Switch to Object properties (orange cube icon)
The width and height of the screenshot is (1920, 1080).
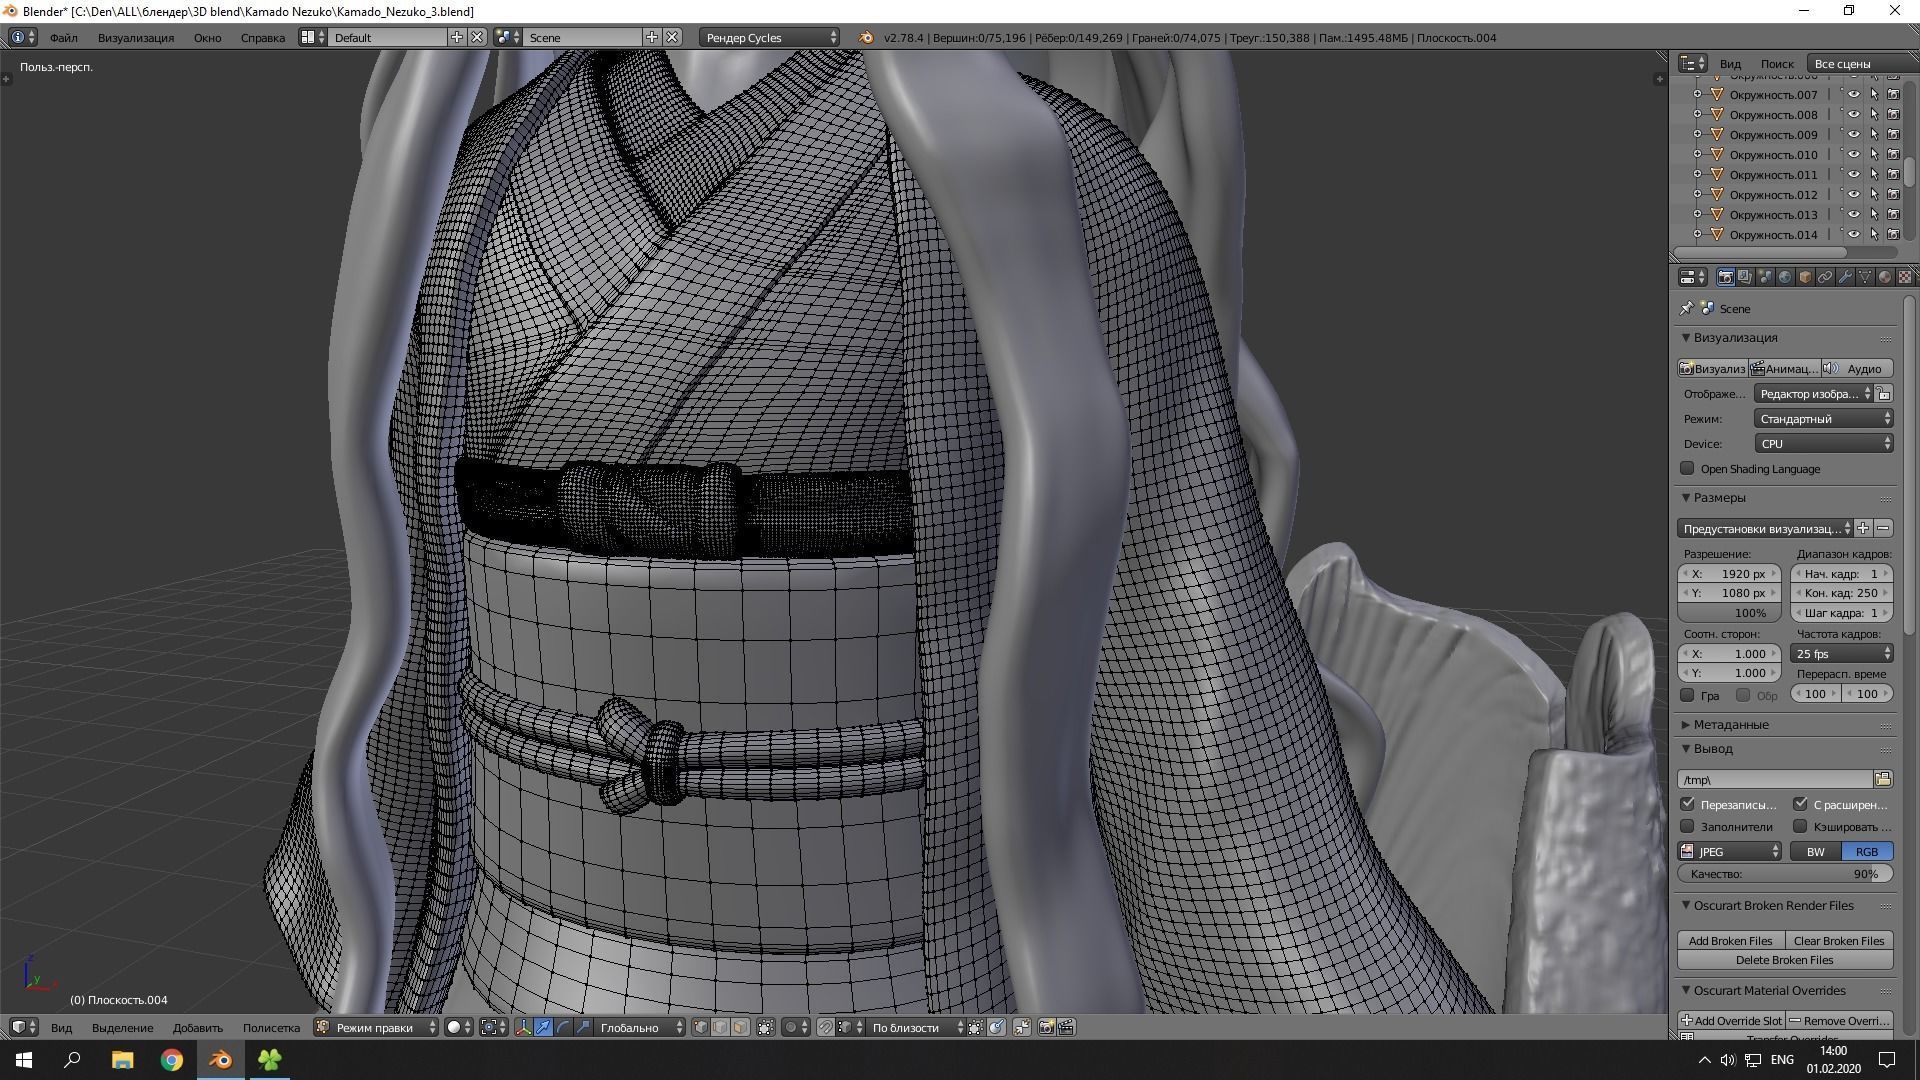click(1805, 277)
